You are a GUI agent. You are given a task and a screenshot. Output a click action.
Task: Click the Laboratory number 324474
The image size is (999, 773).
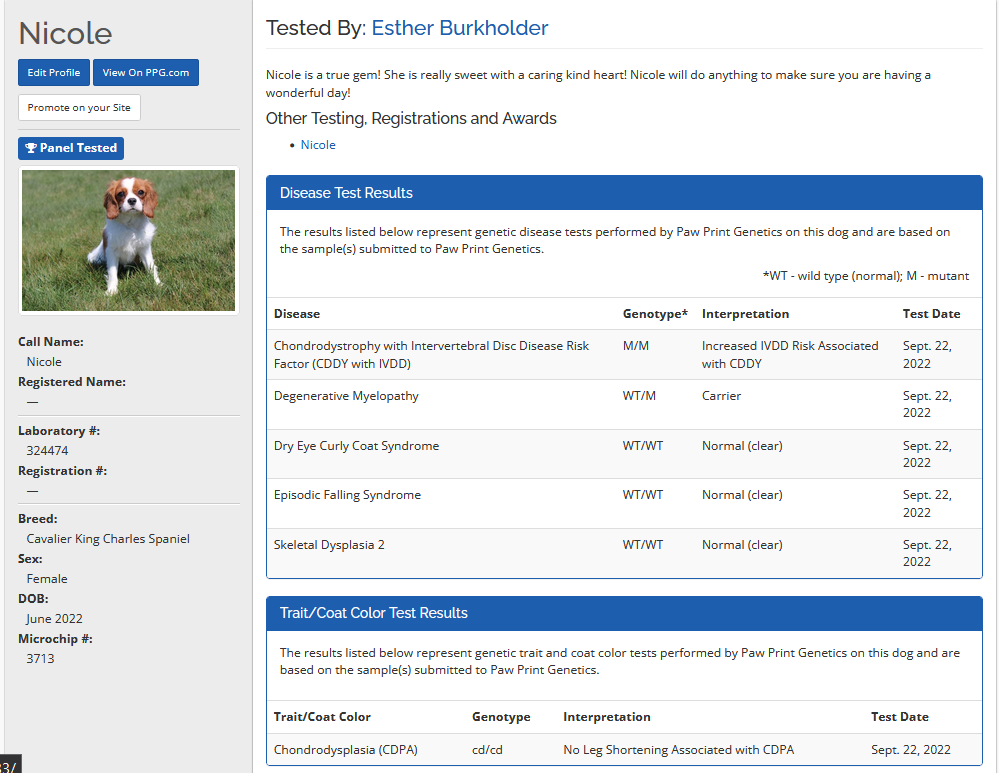pyautogui.click(x=47, y=451)
